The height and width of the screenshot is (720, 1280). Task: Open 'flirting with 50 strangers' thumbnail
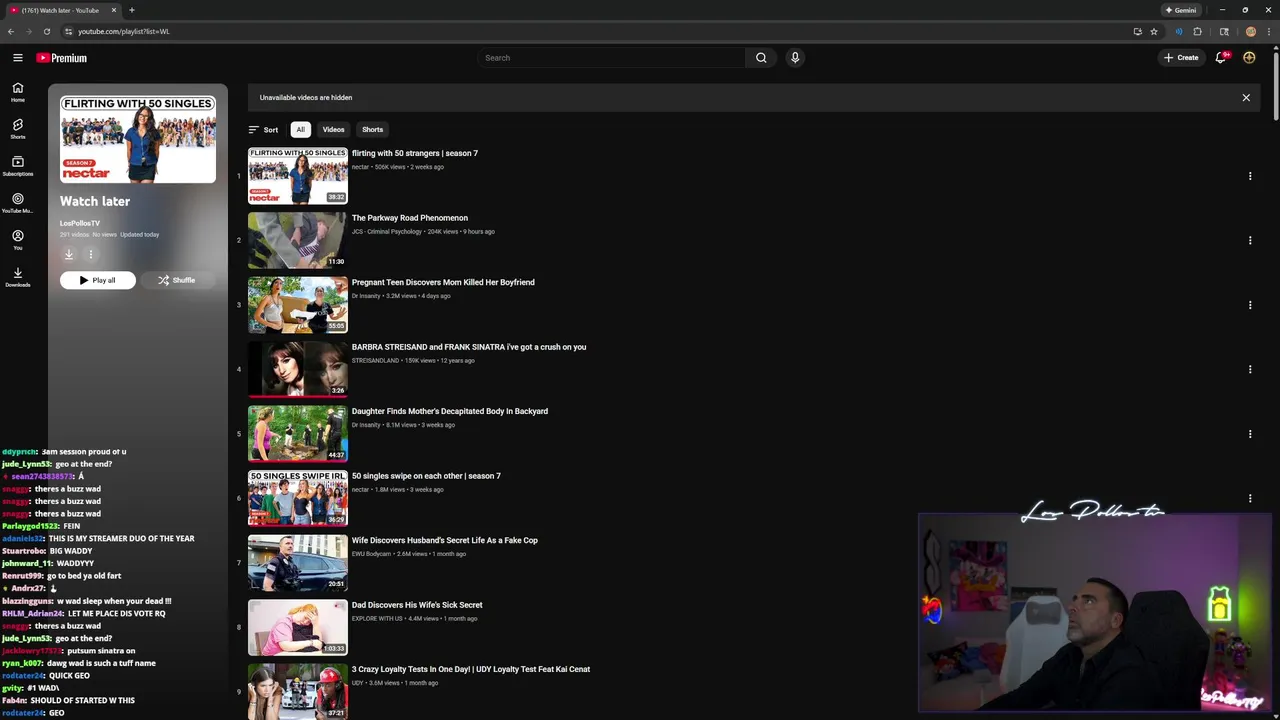click(x=298, y=176)
